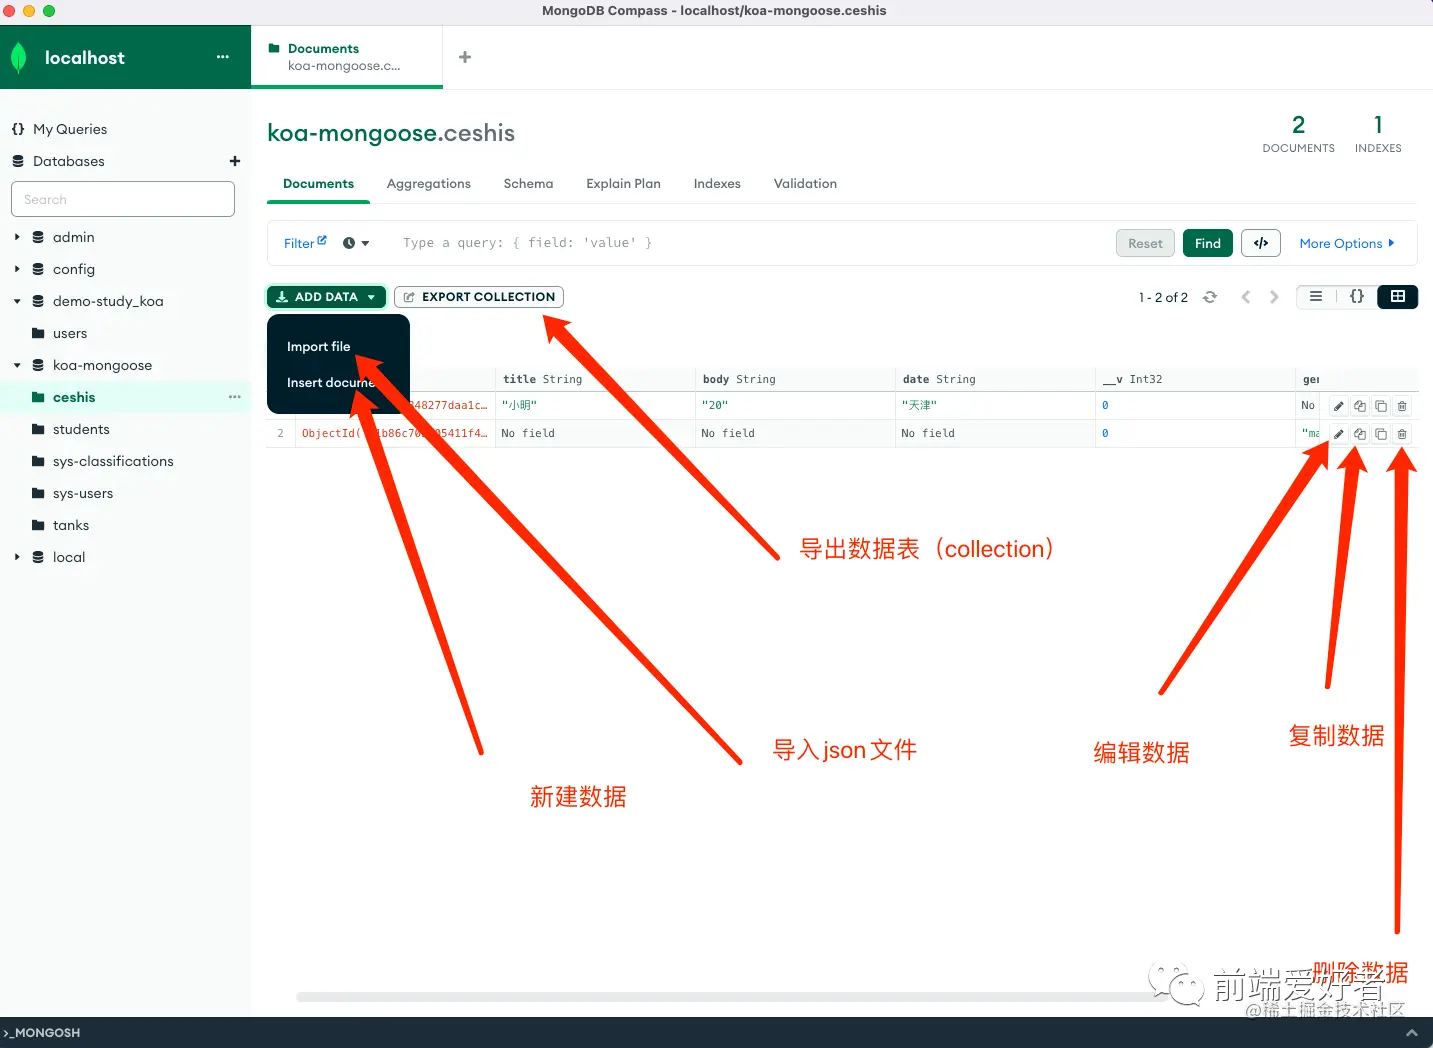
Task: Delete the second document with No field
Action: coord(1402,434)
